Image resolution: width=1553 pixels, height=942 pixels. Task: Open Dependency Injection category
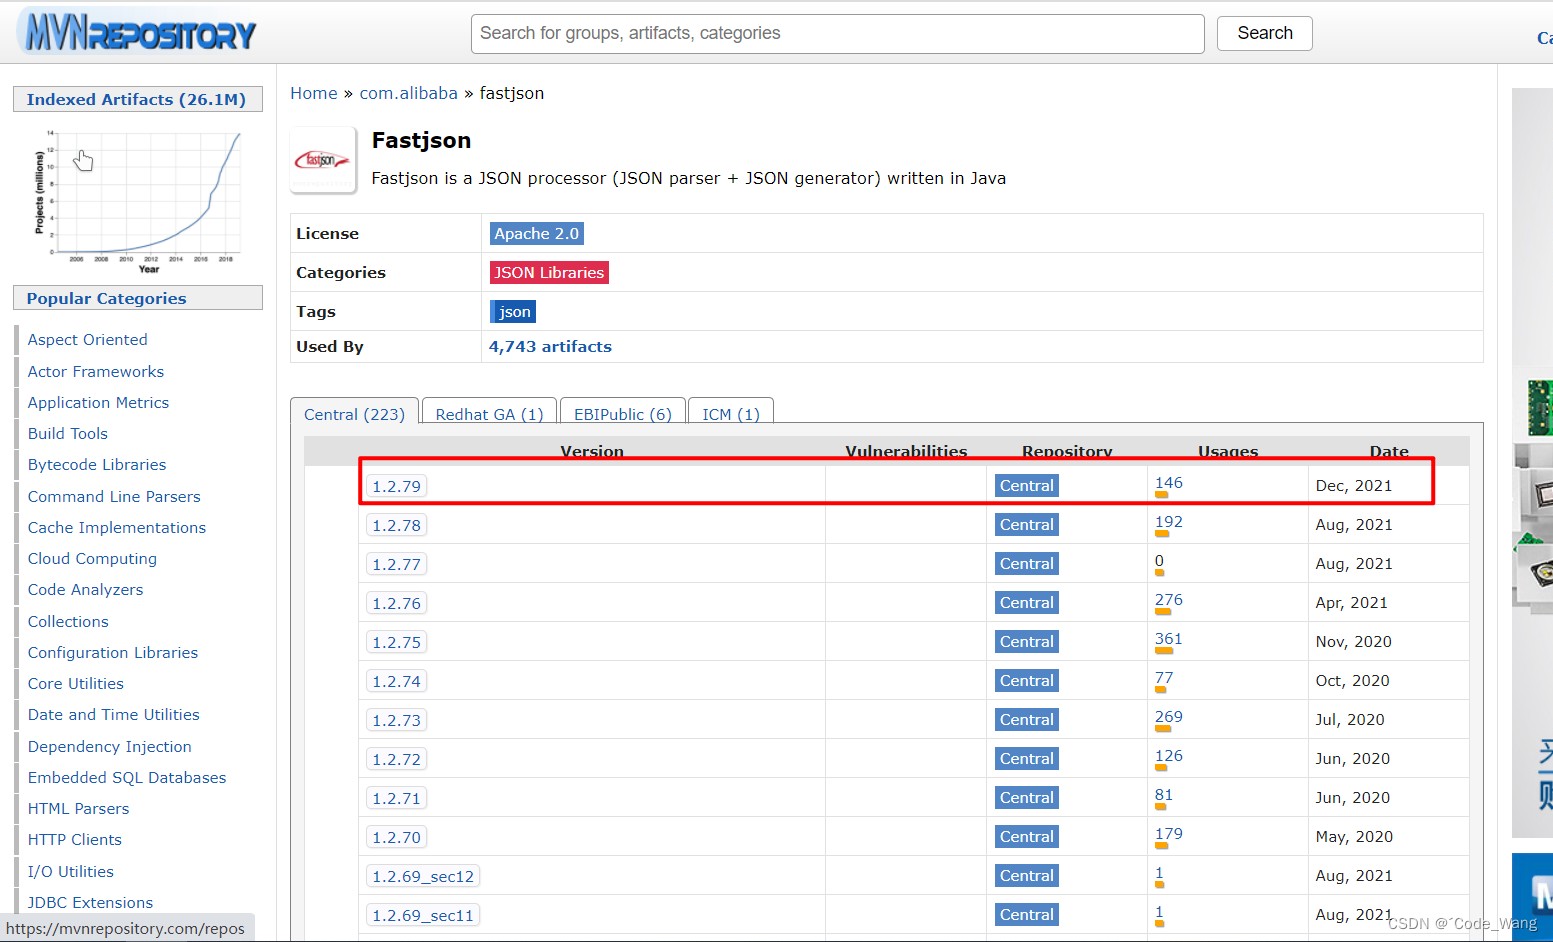point(109,746)
